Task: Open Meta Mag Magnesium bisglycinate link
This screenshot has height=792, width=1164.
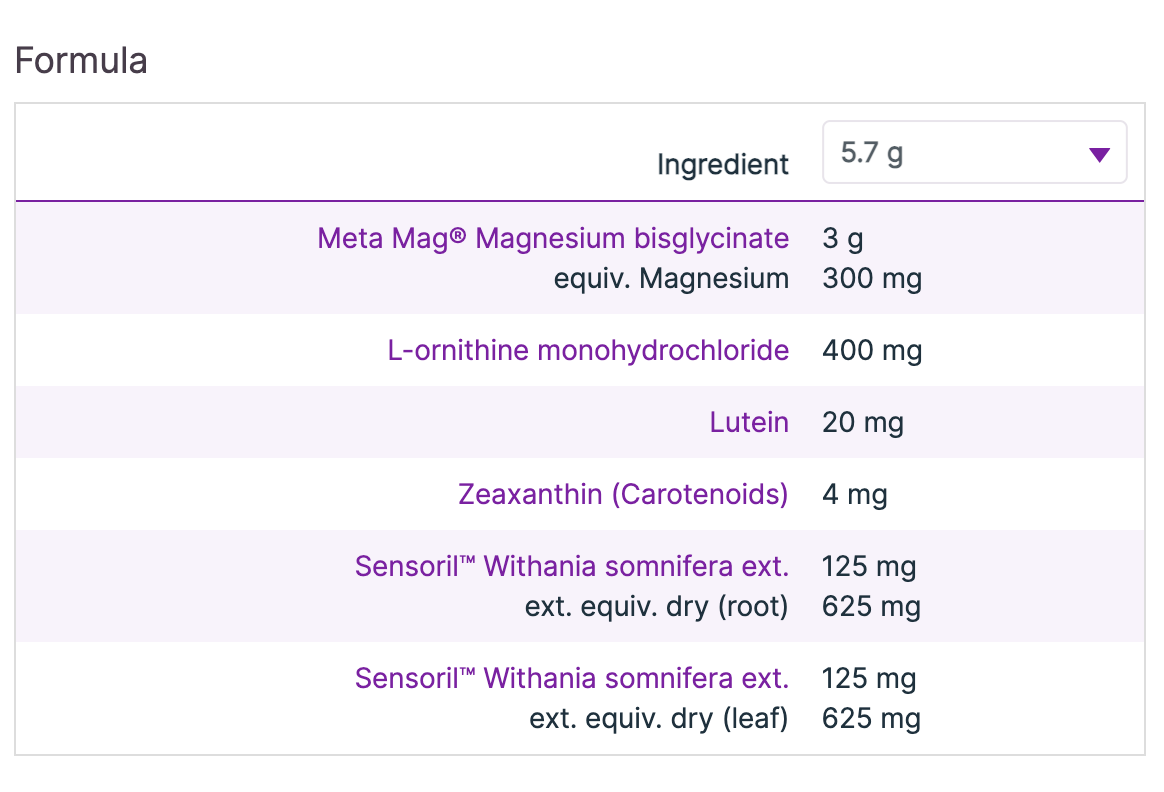Action: (553, 238)
